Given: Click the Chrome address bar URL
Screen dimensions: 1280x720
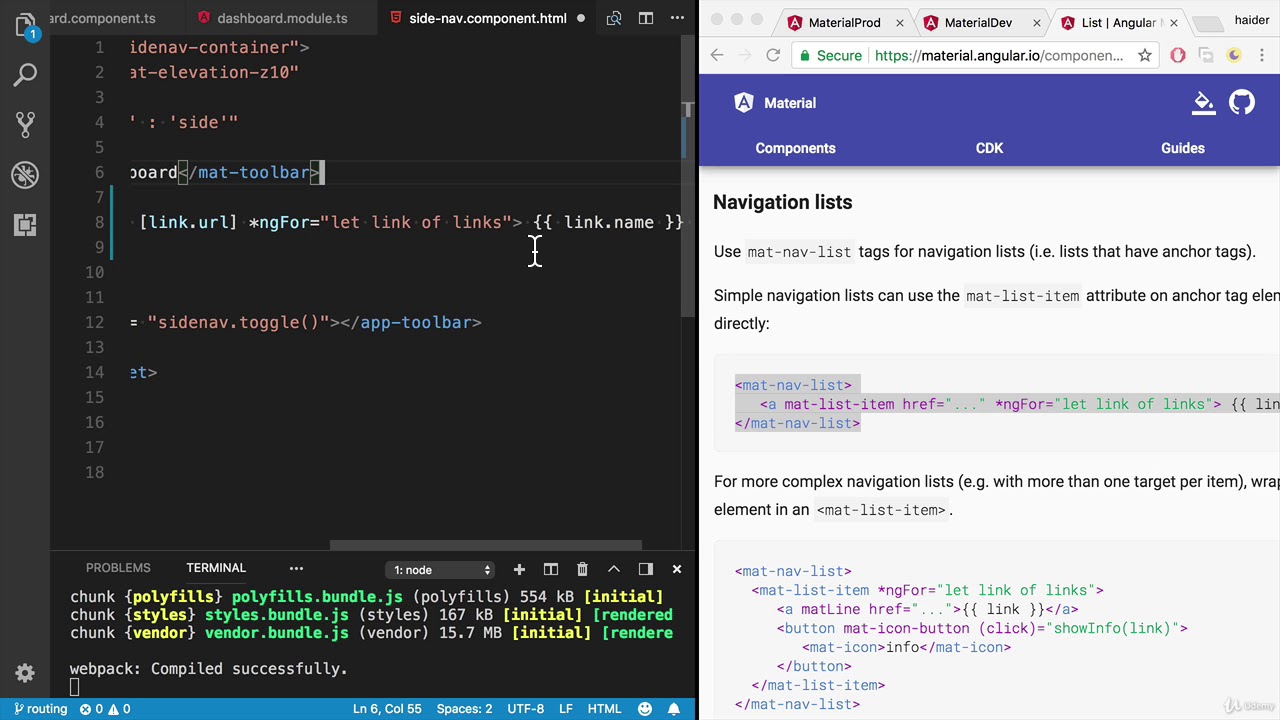Looking at the screenshot, I should (x=999, y=55).
